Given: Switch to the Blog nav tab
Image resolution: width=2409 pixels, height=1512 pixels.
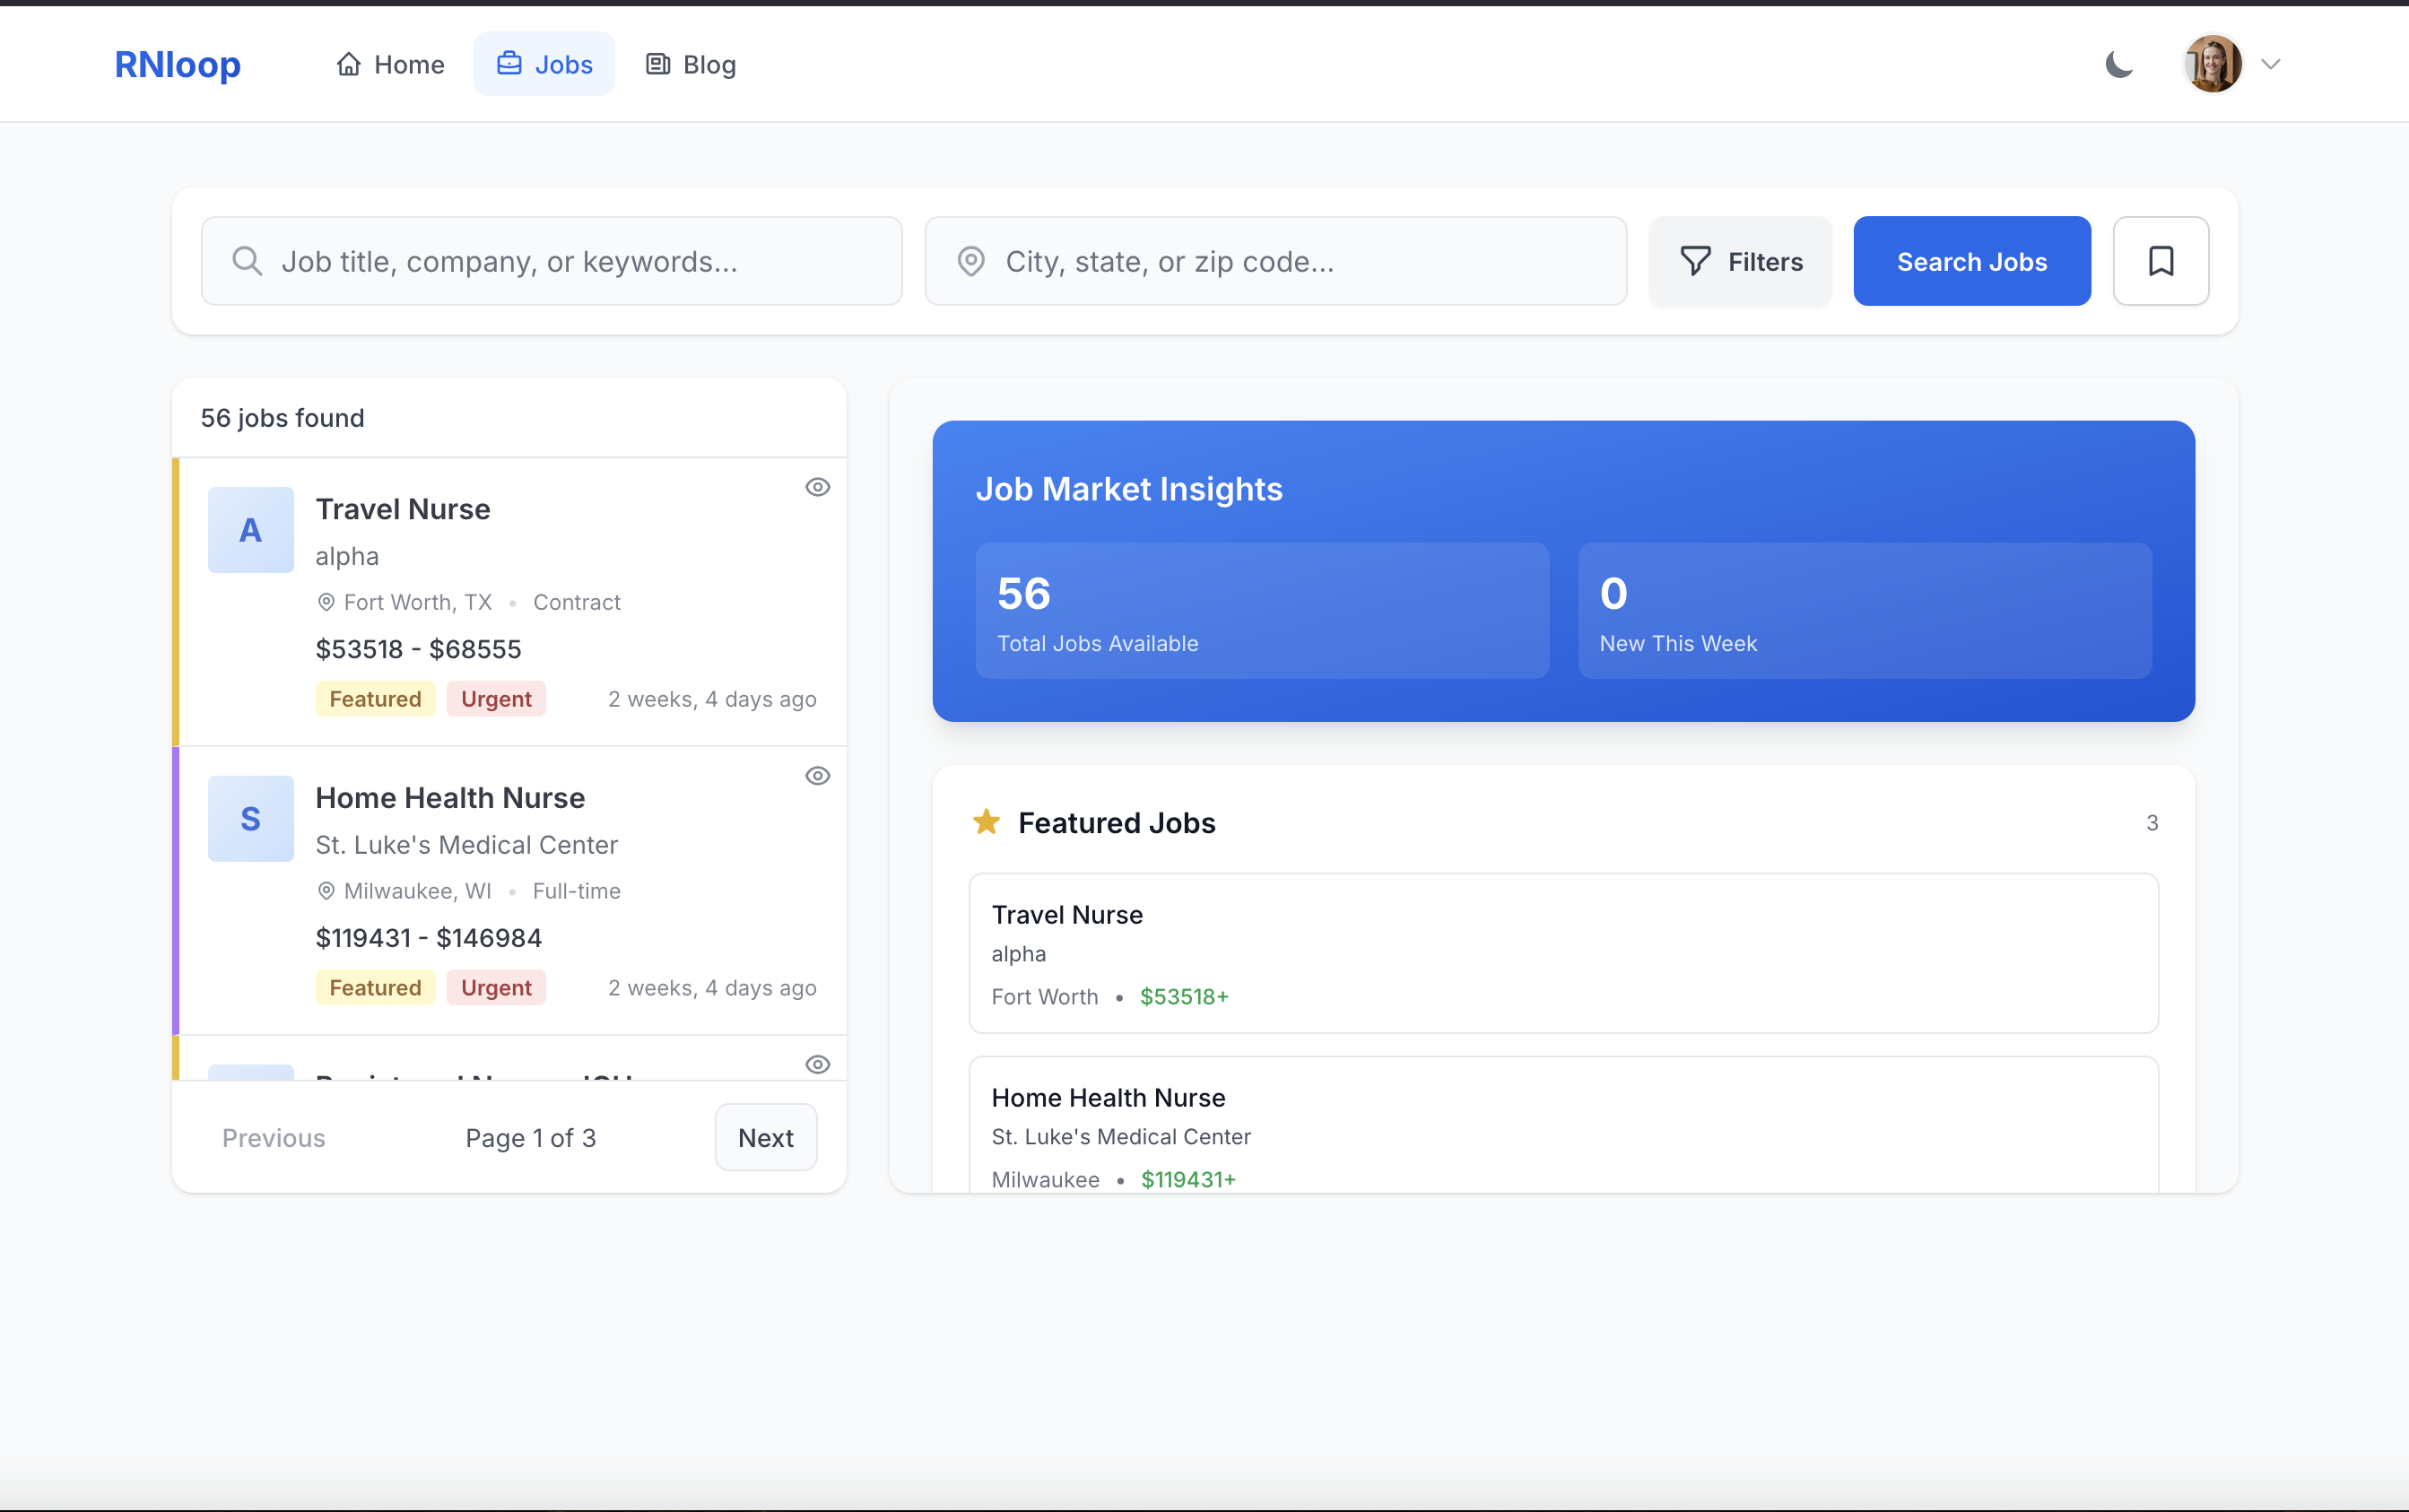Looking at the screenshot, I should (690, 64).
